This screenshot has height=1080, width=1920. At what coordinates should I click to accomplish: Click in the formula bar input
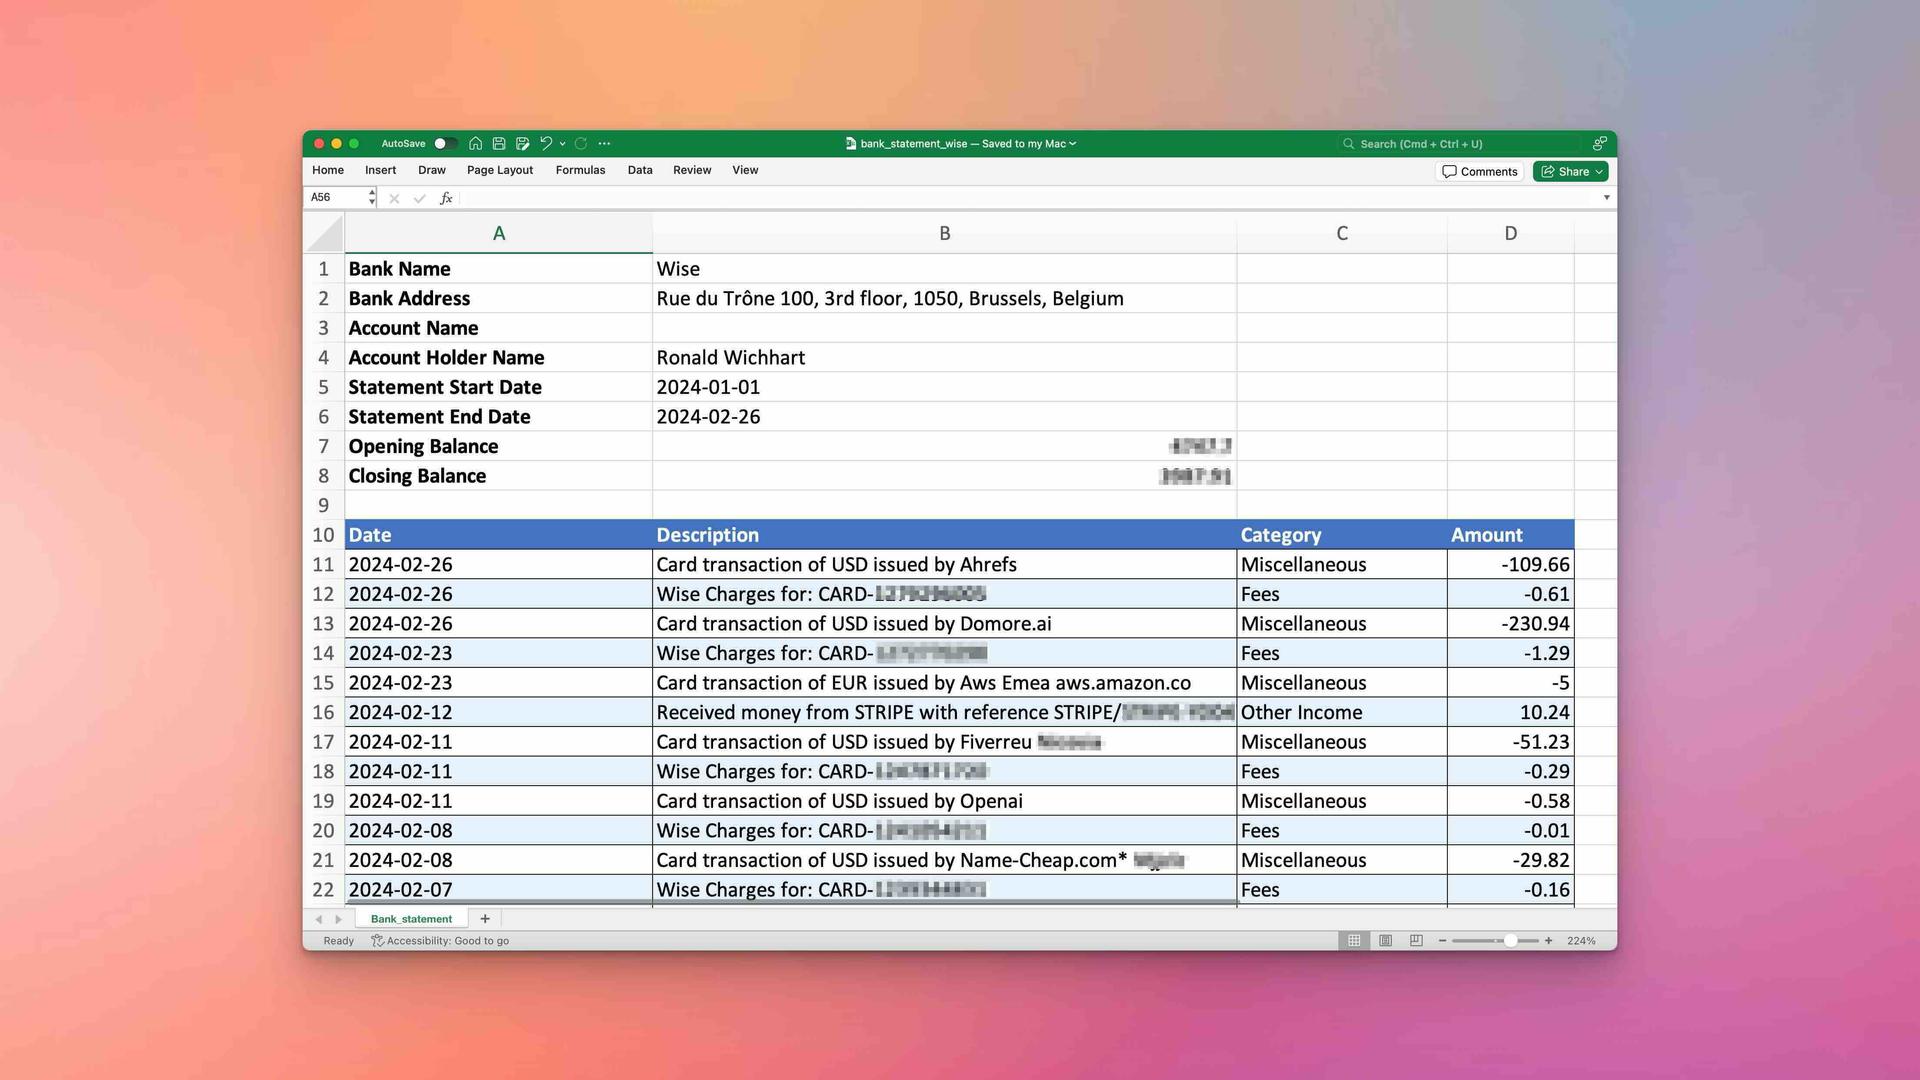(1030, 198)
